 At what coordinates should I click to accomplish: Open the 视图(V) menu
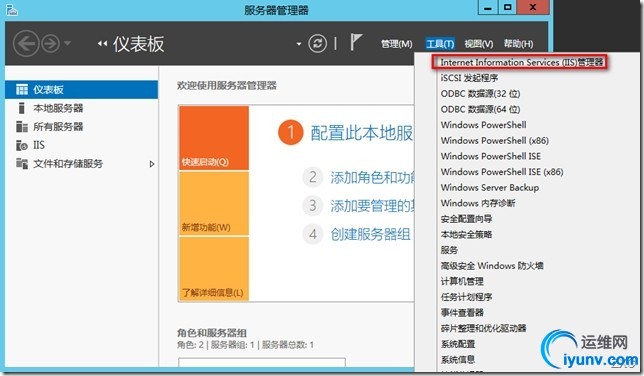(479, 44)
